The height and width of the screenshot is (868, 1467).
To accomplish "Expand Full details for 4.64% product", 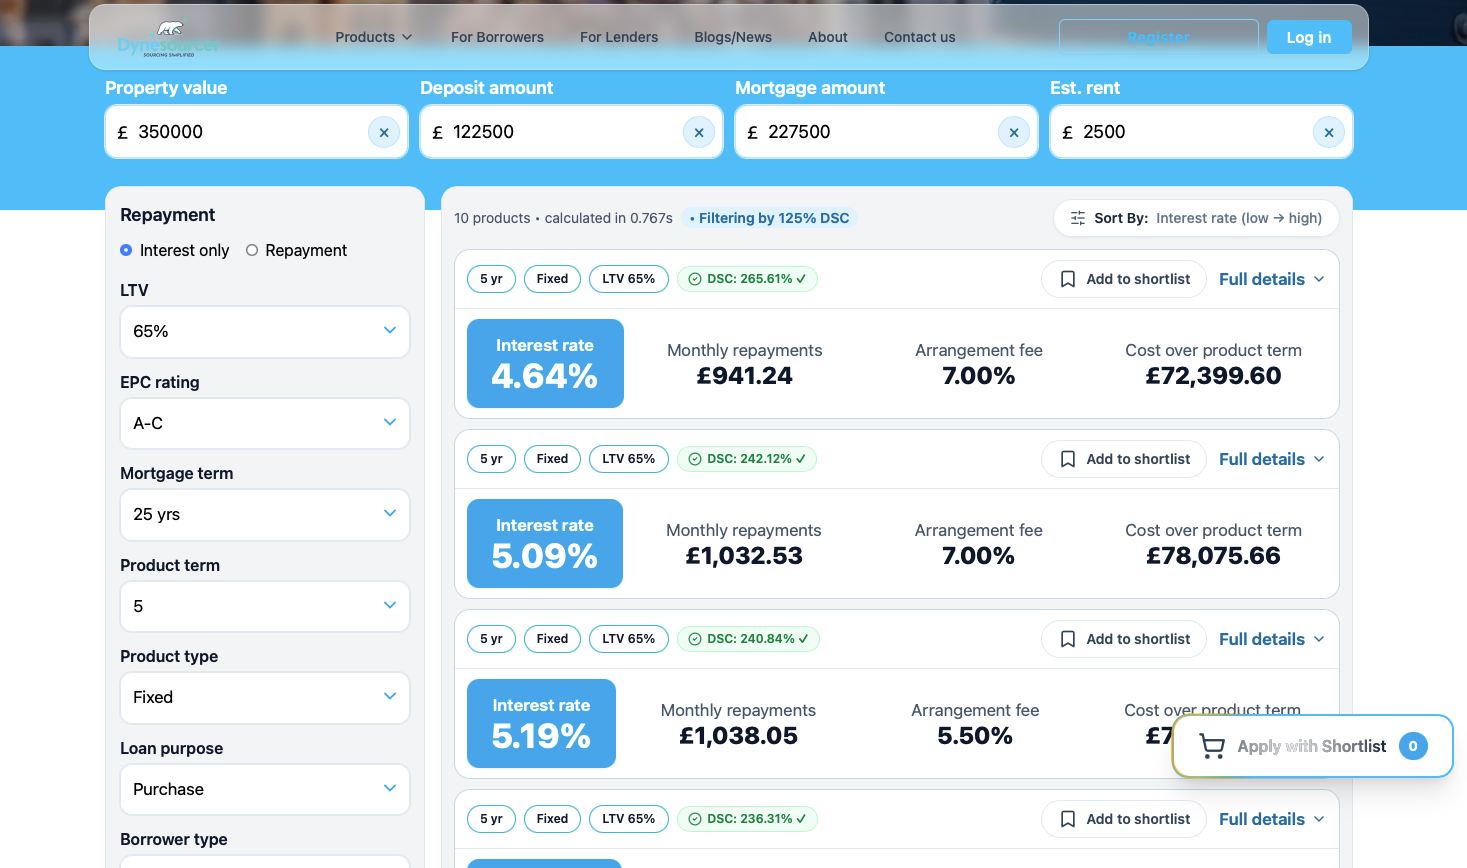I will (1272, 279).
